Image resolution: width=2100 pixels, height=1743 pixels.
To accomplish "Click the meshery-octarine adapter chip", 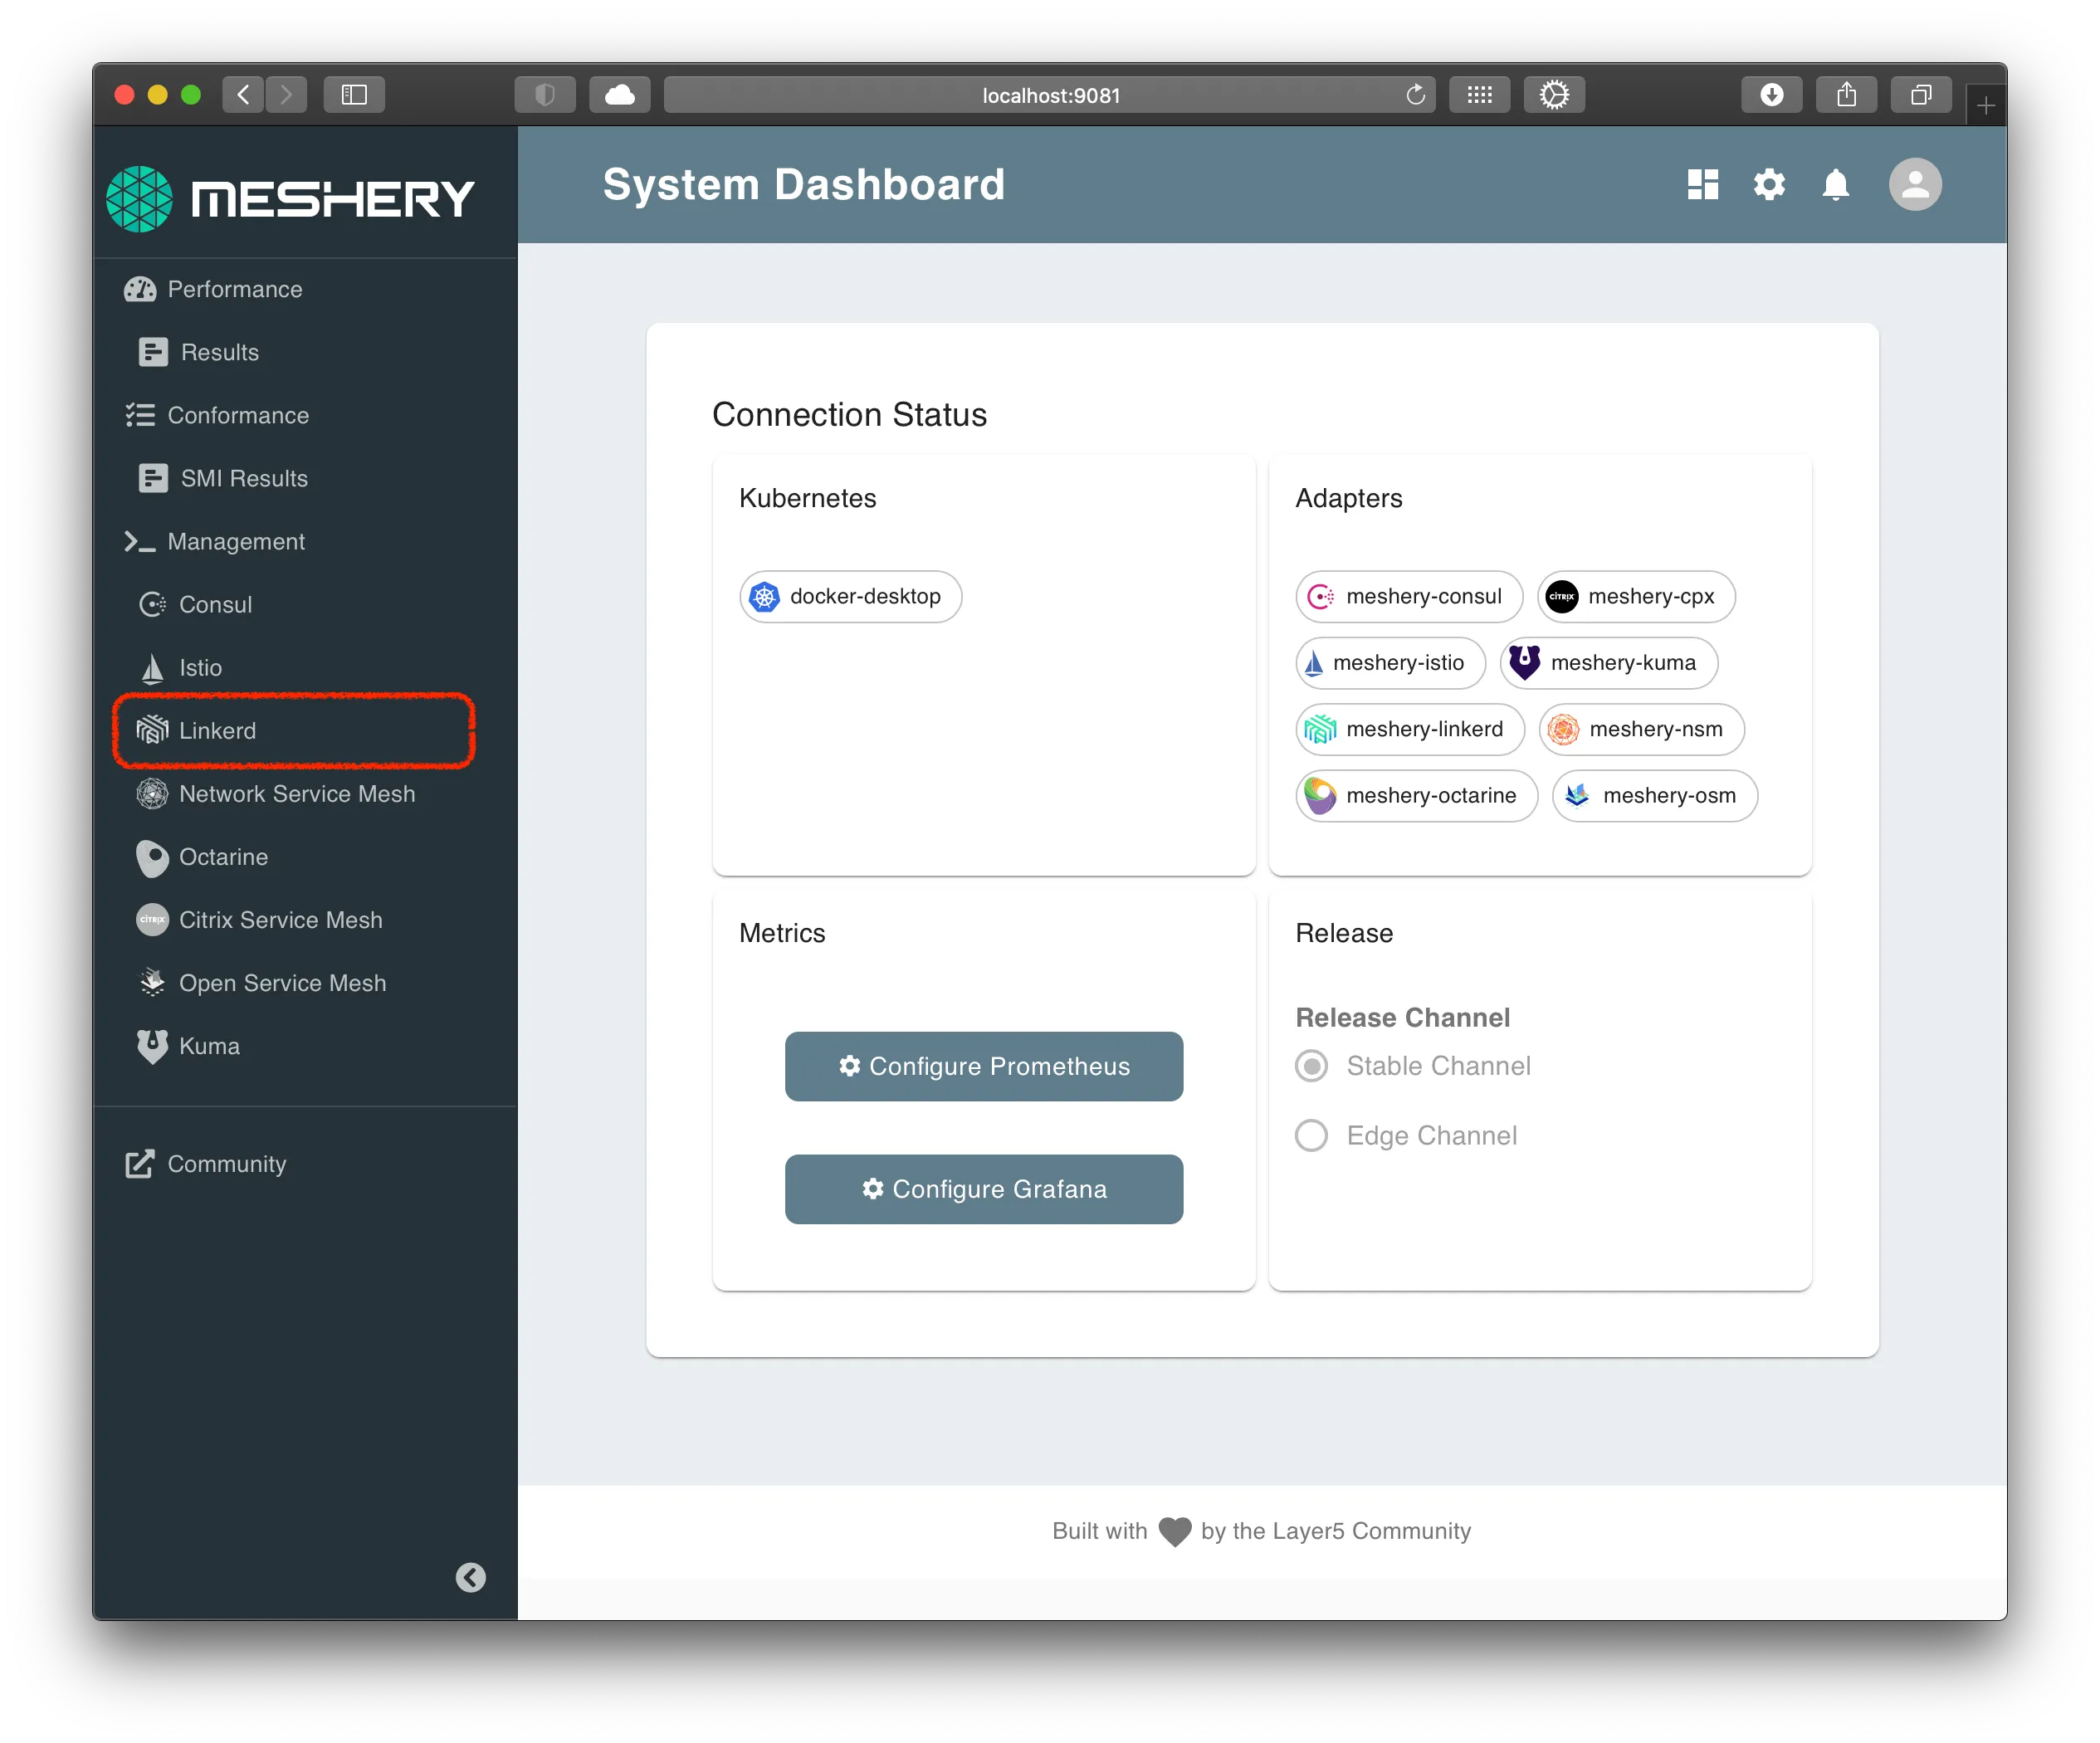I will [1416, 796].
